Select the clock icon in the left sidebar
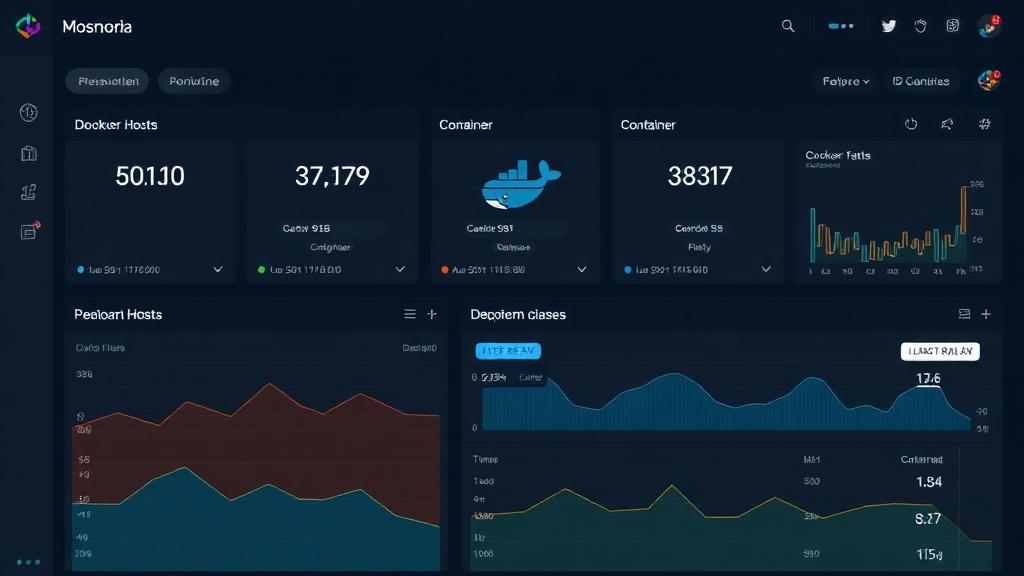 (x=28, y=112)
